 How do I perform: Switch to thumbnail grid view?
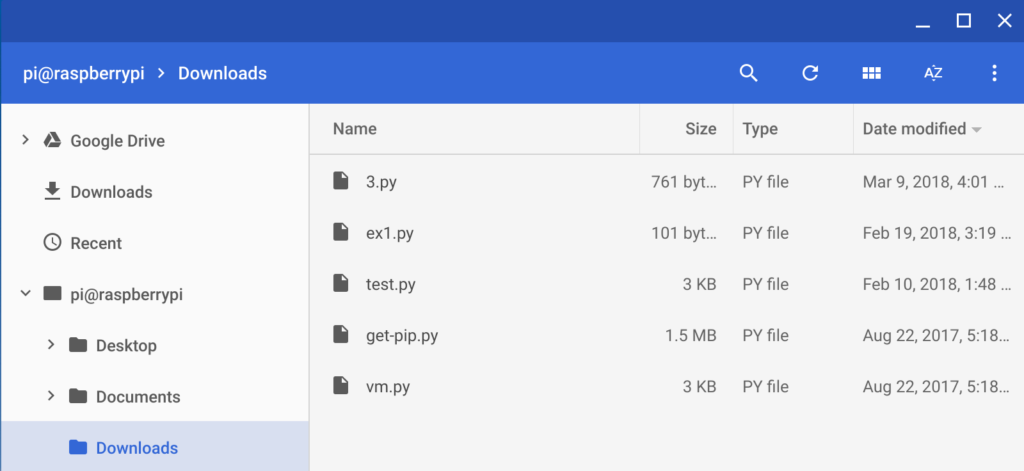[871, 73]
